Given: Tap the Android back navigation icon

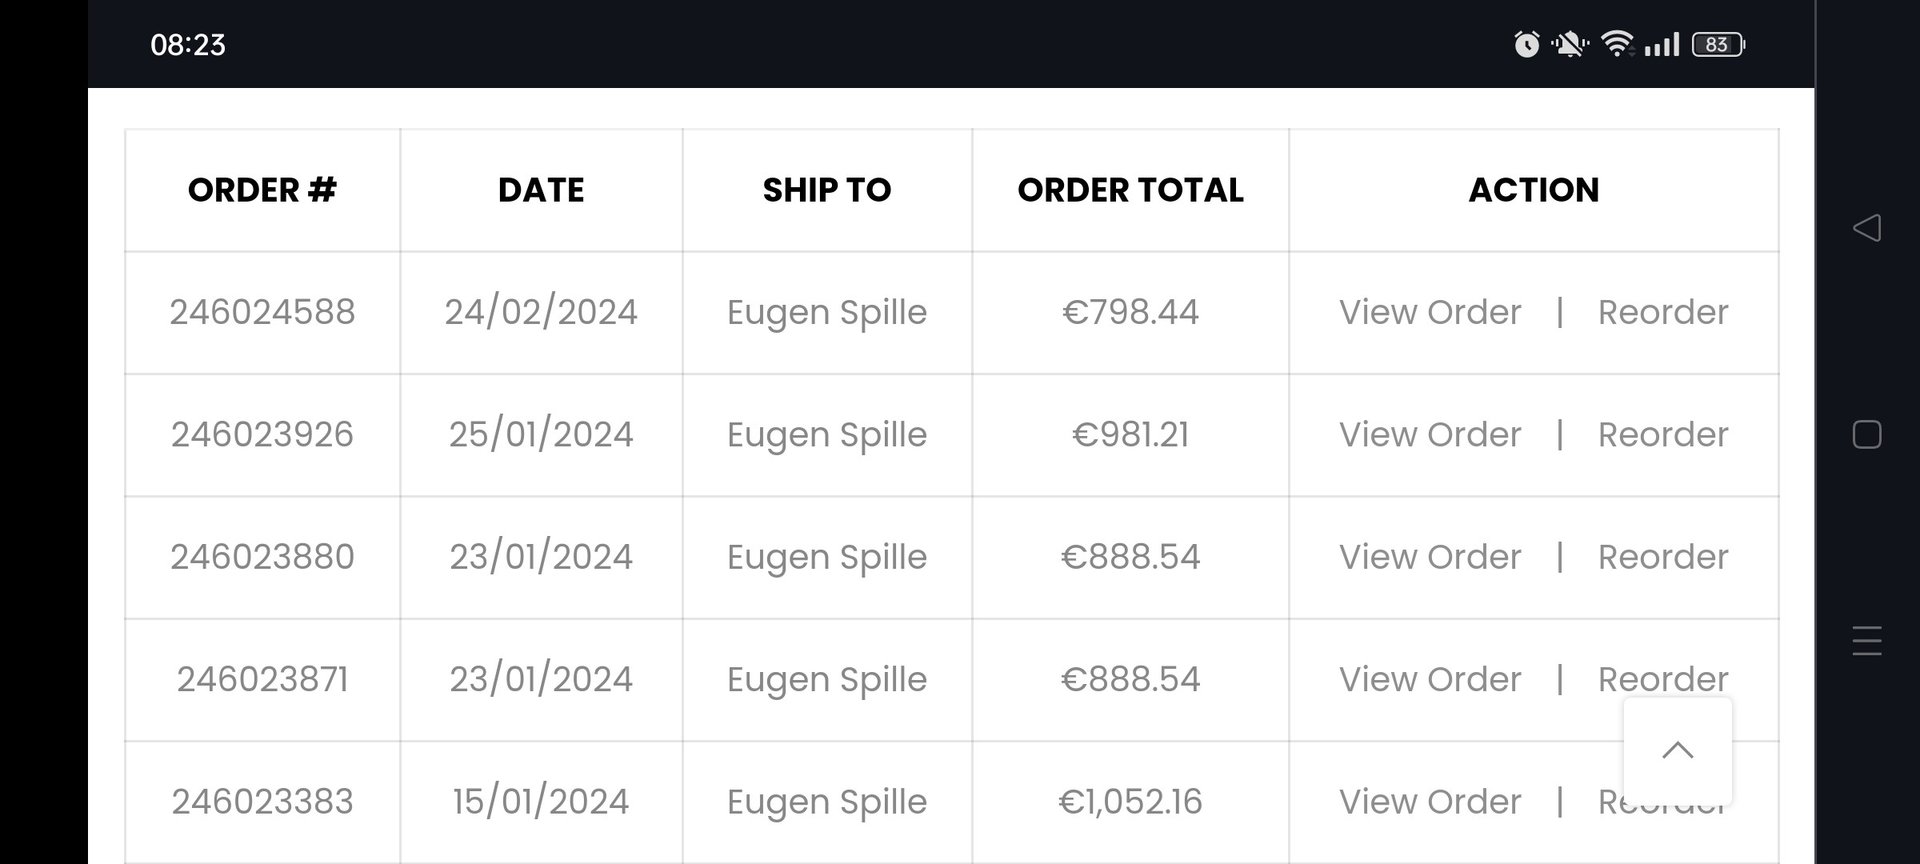Looking at the screenshot, I should (1866, 228).
